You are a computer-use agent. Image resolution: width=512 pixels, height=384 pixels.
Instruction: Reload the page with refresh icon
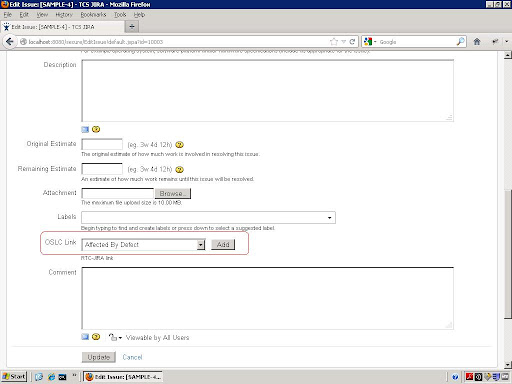tap(352, 42)
